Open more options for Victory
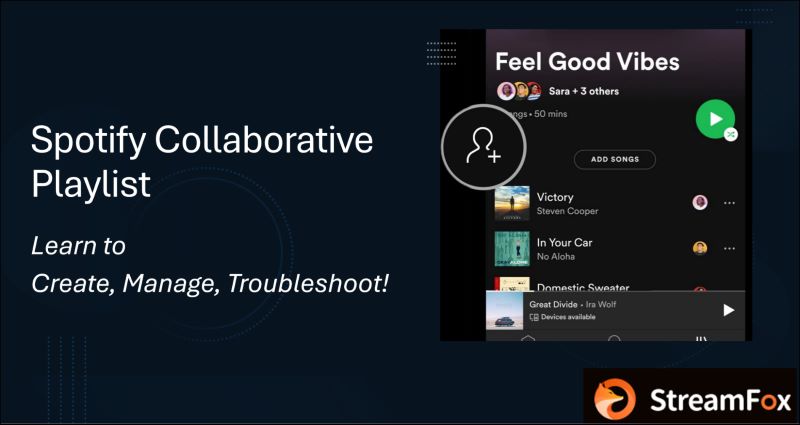The width and height of the screenshot is (800, 425). (x=730, y=203)
